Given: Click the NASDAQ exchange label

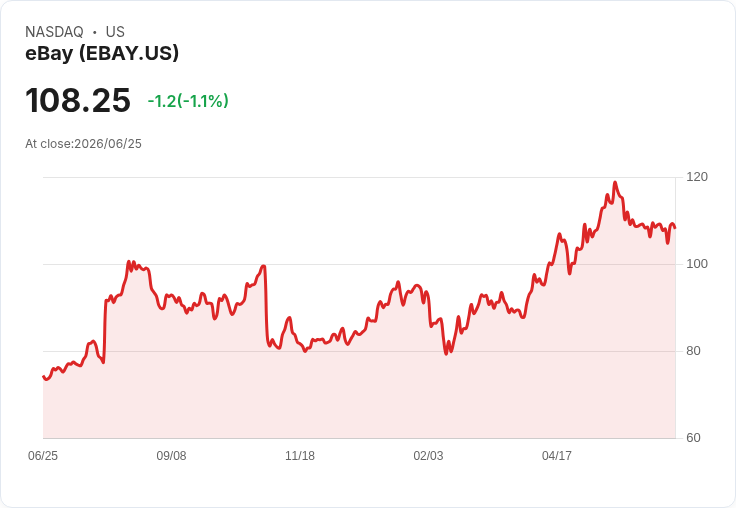Looking at the screenshot, I should pyautogui.click(x=54, y=32).
